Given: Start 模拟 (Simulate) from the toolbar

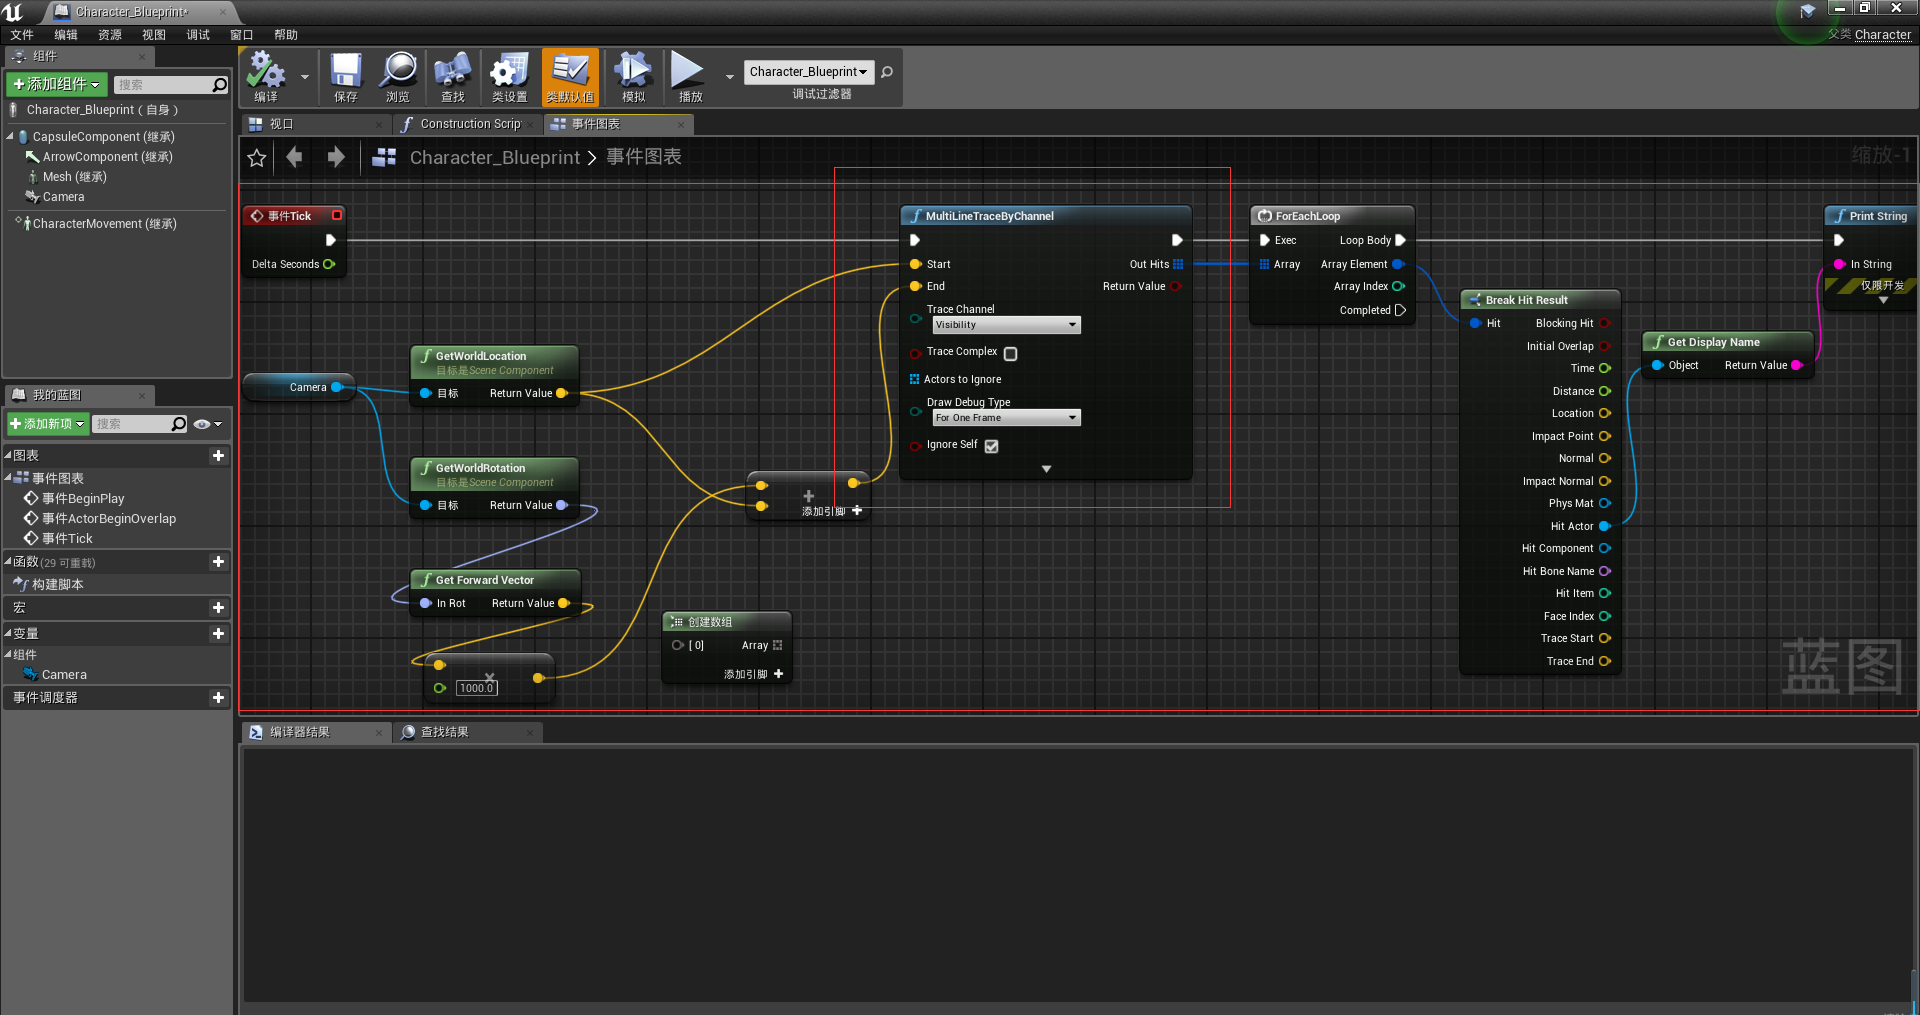Looking at the screenshot, I should 632,76.
